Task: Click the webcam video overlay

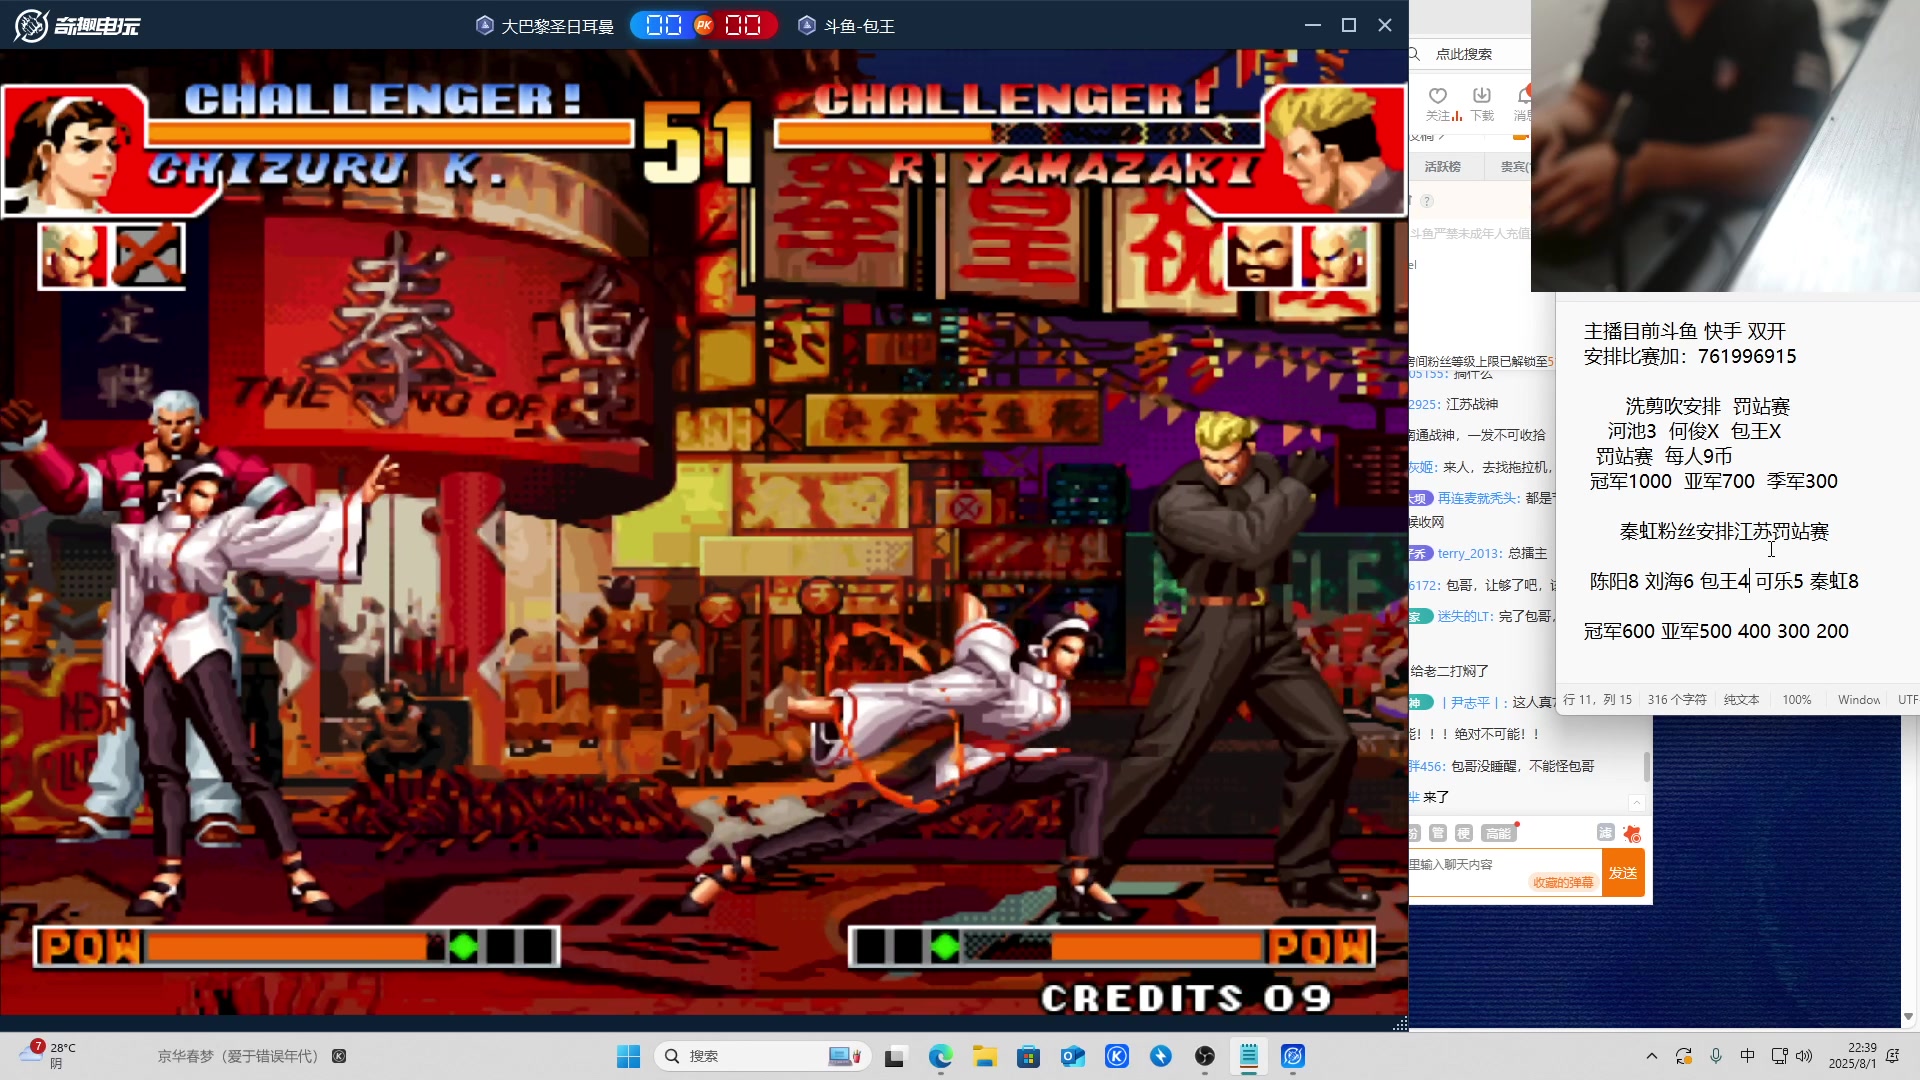Action: point(1725,146)
